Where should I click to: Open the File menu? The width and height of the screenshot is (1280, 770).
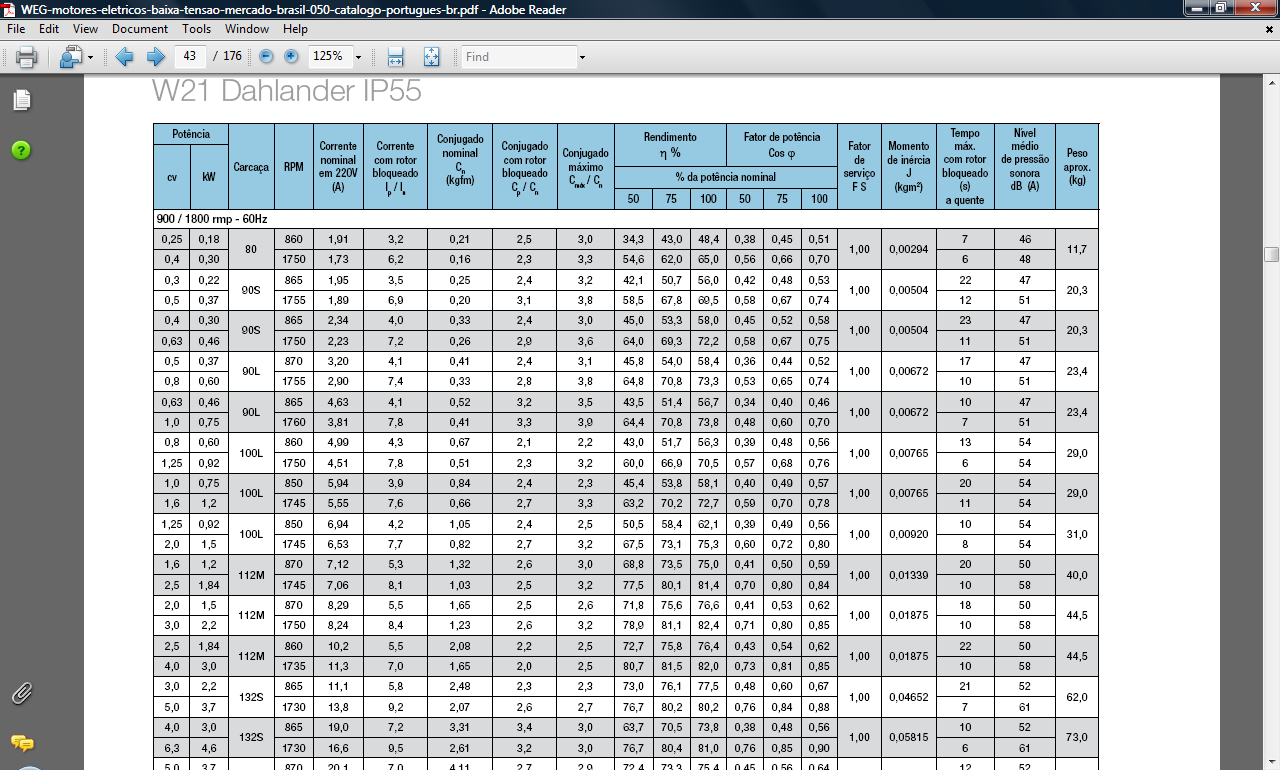click(16, 30)
